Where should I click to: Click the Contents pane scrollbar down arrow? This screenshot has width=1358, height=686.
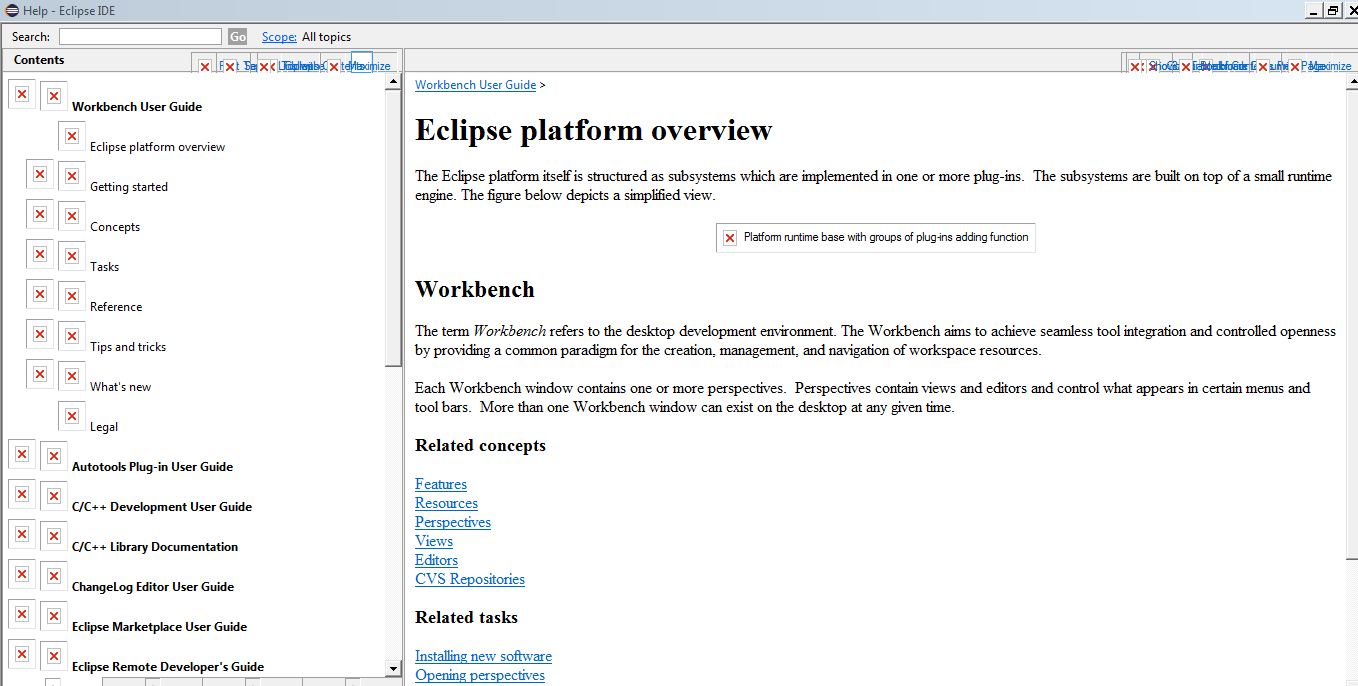[x=393, y=668]
